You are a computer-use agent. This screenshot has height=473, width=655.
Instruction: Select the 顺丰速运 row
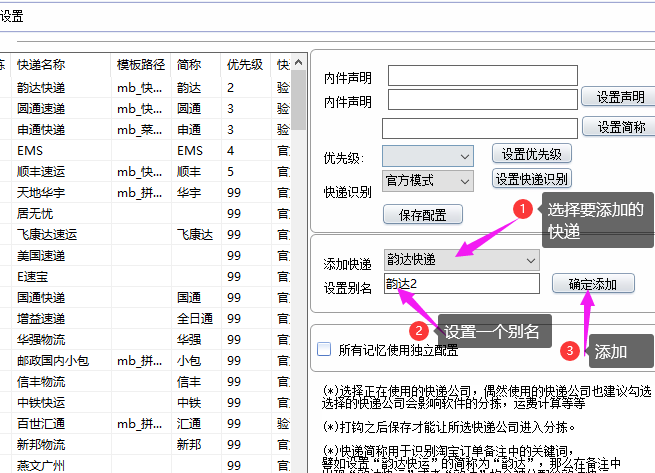pyautogui.click(x=41, y=172)
